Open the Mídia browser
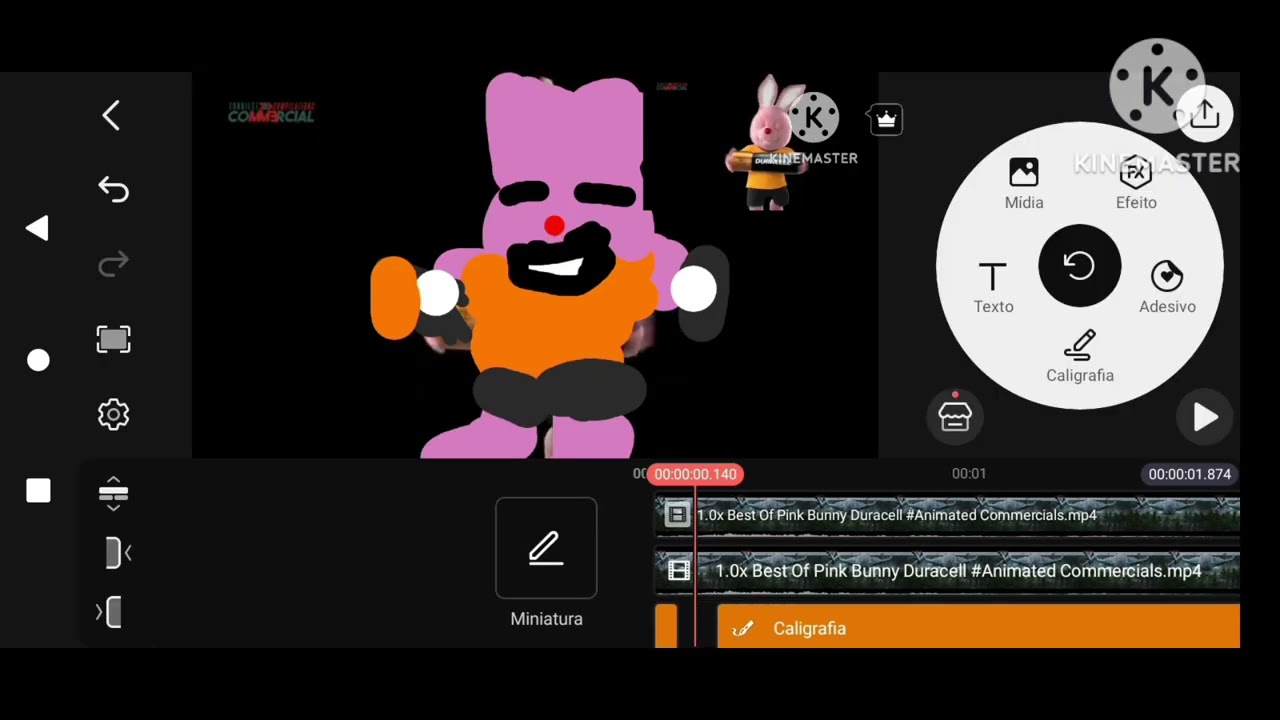Image resolution: width=1280 pixels, height=720 pixels. coord(1023,184)
